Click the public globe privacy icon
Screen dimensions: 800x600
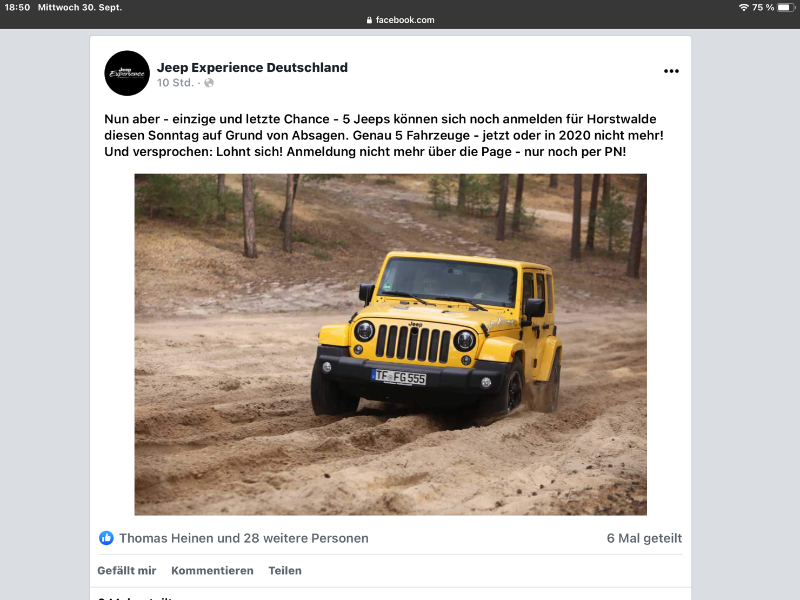point(209,83)
